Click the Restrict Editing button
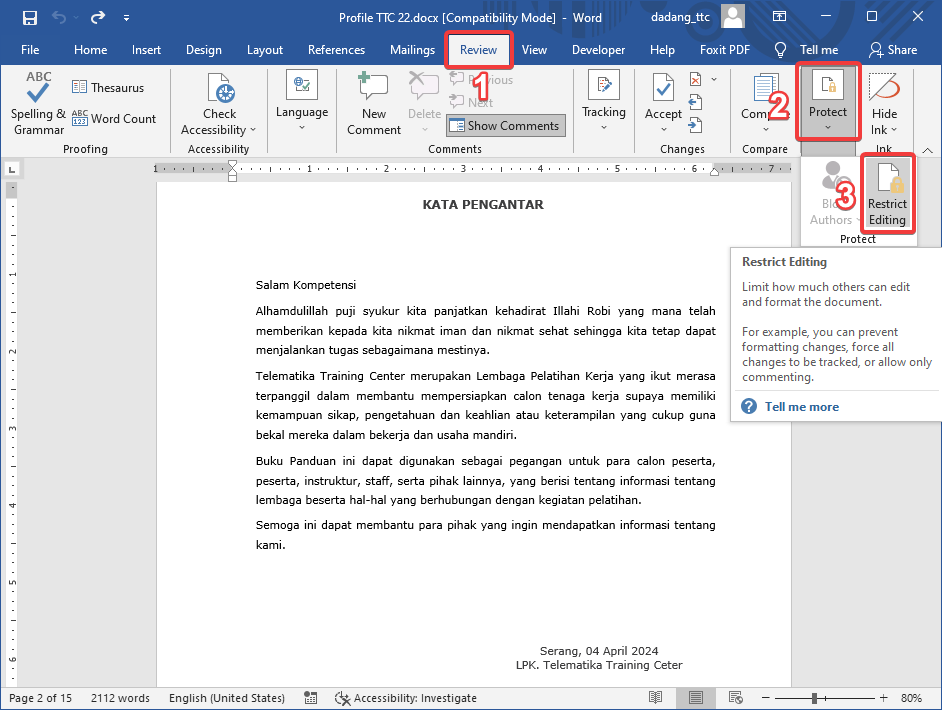The width and height of the screenshot is (942, 710). [887, 193]
